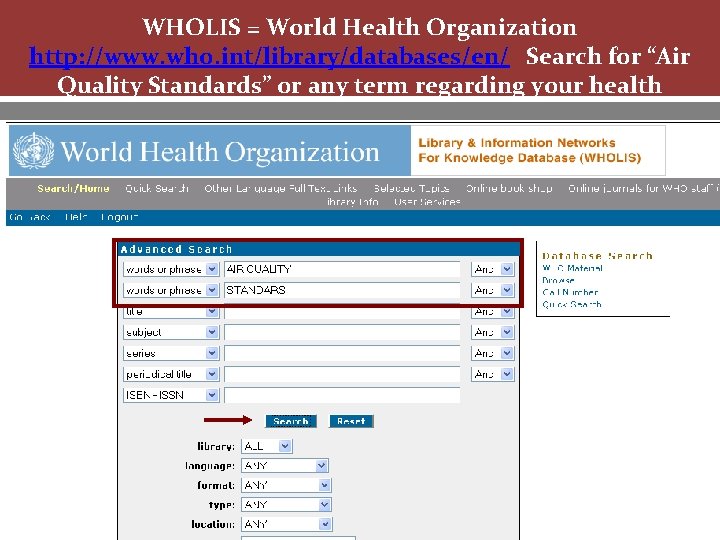
Task: Open Online journals for WHO staff
Action: [643, 188]
